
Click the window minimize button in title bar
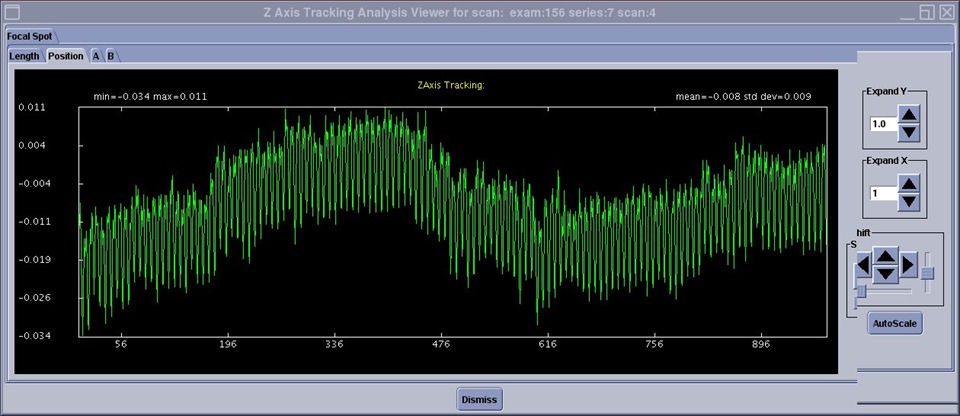[x=908, y=12]
